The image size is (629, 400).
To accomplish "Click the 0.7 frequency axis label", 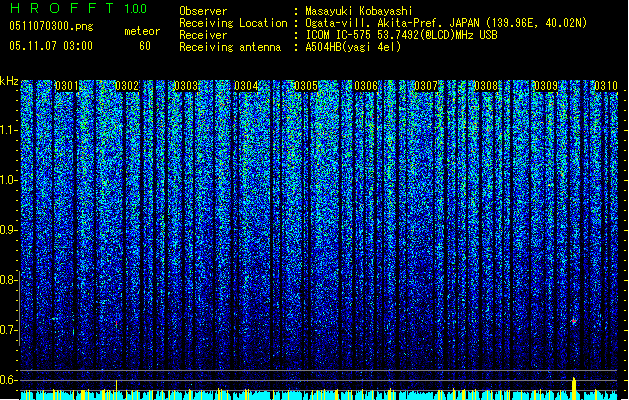I will (8, 330).
